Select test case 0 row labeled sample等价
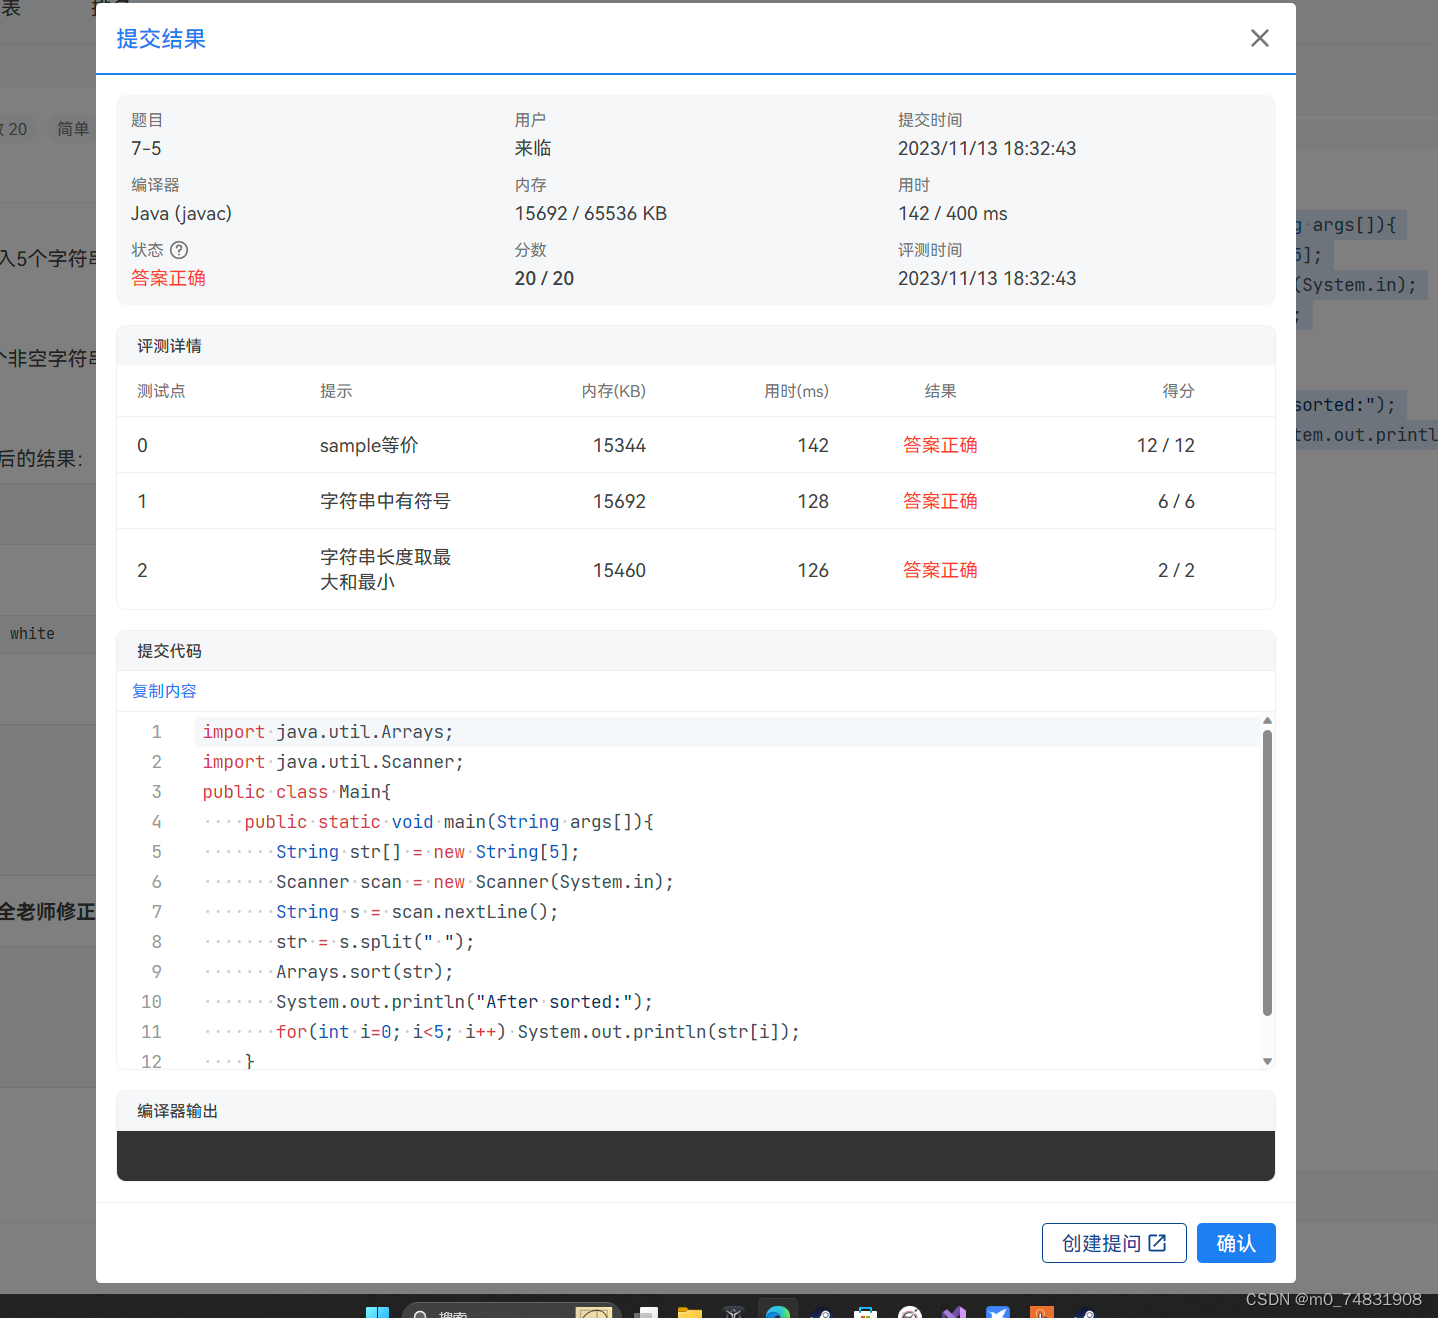1438x1318 pixels. (x=369, y=445)
